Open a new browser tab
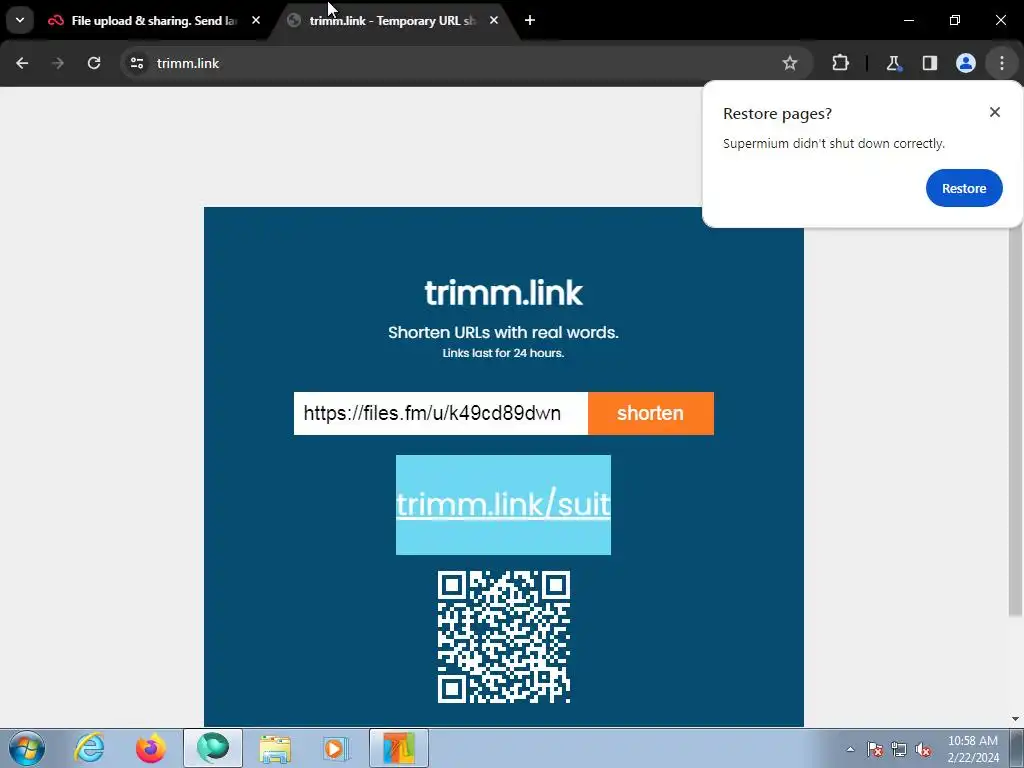 click(530, 20)
